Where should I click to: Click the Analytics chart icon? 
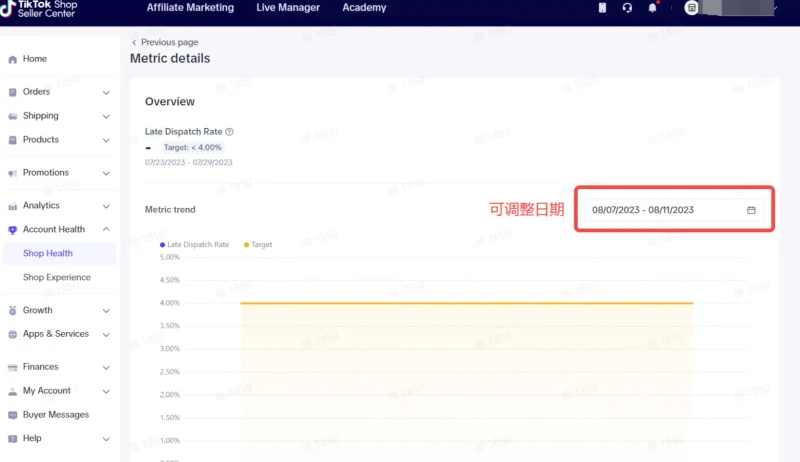pos(13,206)
